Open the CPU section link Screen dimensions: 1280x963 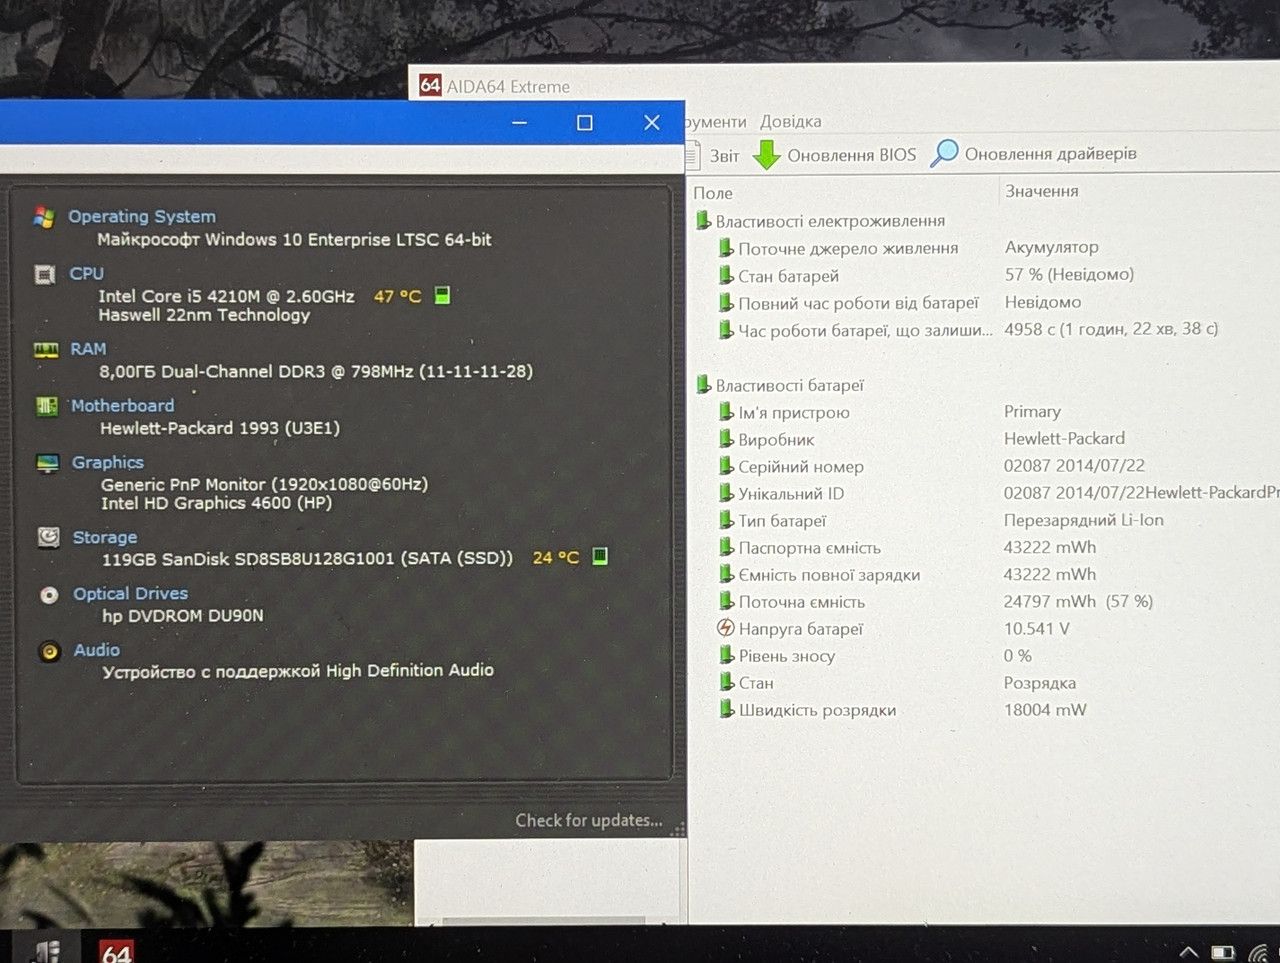[x=87, y=273]
